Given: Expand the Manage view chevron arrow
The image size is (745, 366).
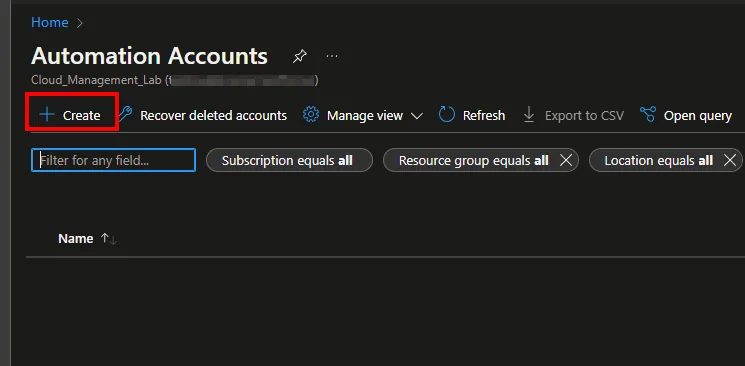Looking at the screenshot, I should pyautogui.click(x=417, y=116).
